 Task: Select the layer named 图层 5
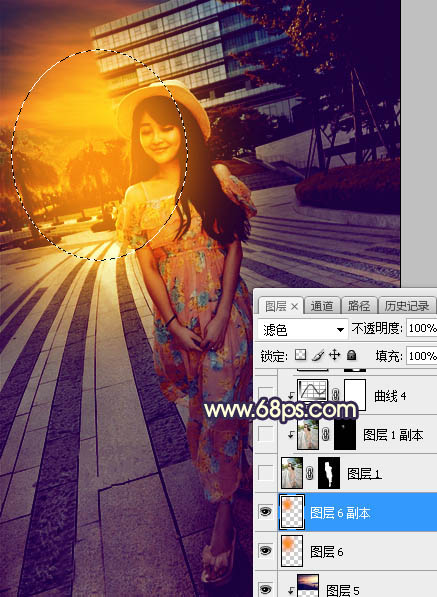pyautogui.click(x=343, y=591)
